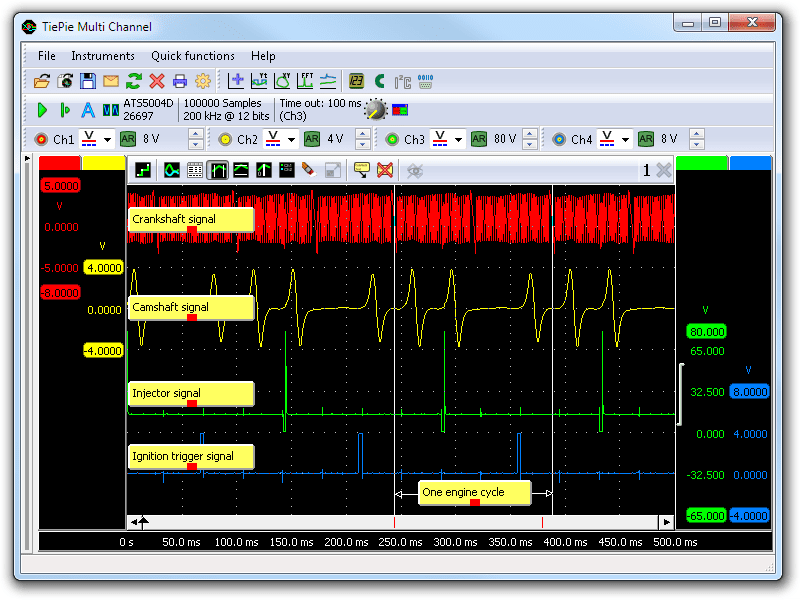Open the Quick functions menu
800x600 pixels.
point(192,56)
